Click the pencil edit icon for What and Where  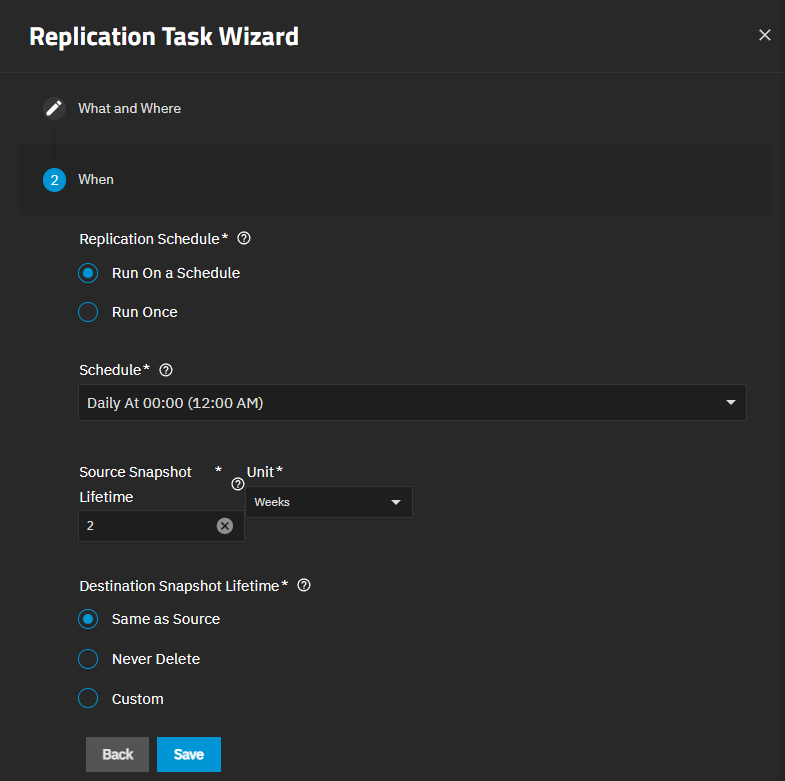54,108
